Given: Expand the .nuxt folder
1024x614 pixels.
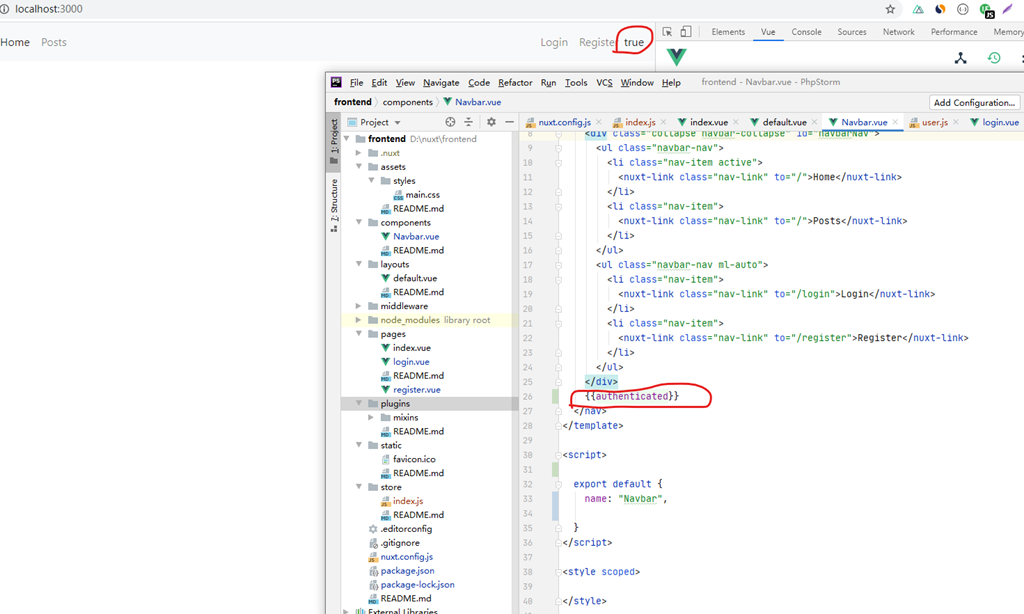Looking at the screenshot, I should point(359,153).
